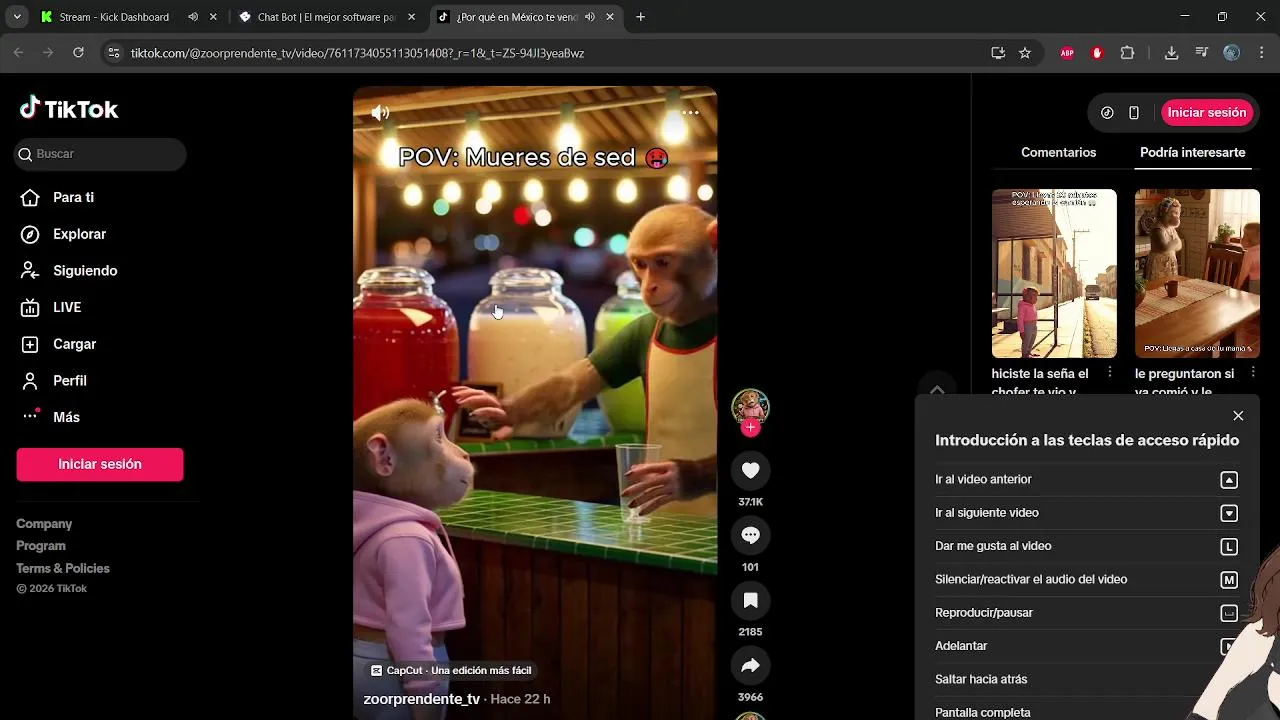View site information icon in address bar
This screenshot has height=720, width=1280.
click(114, 53)
